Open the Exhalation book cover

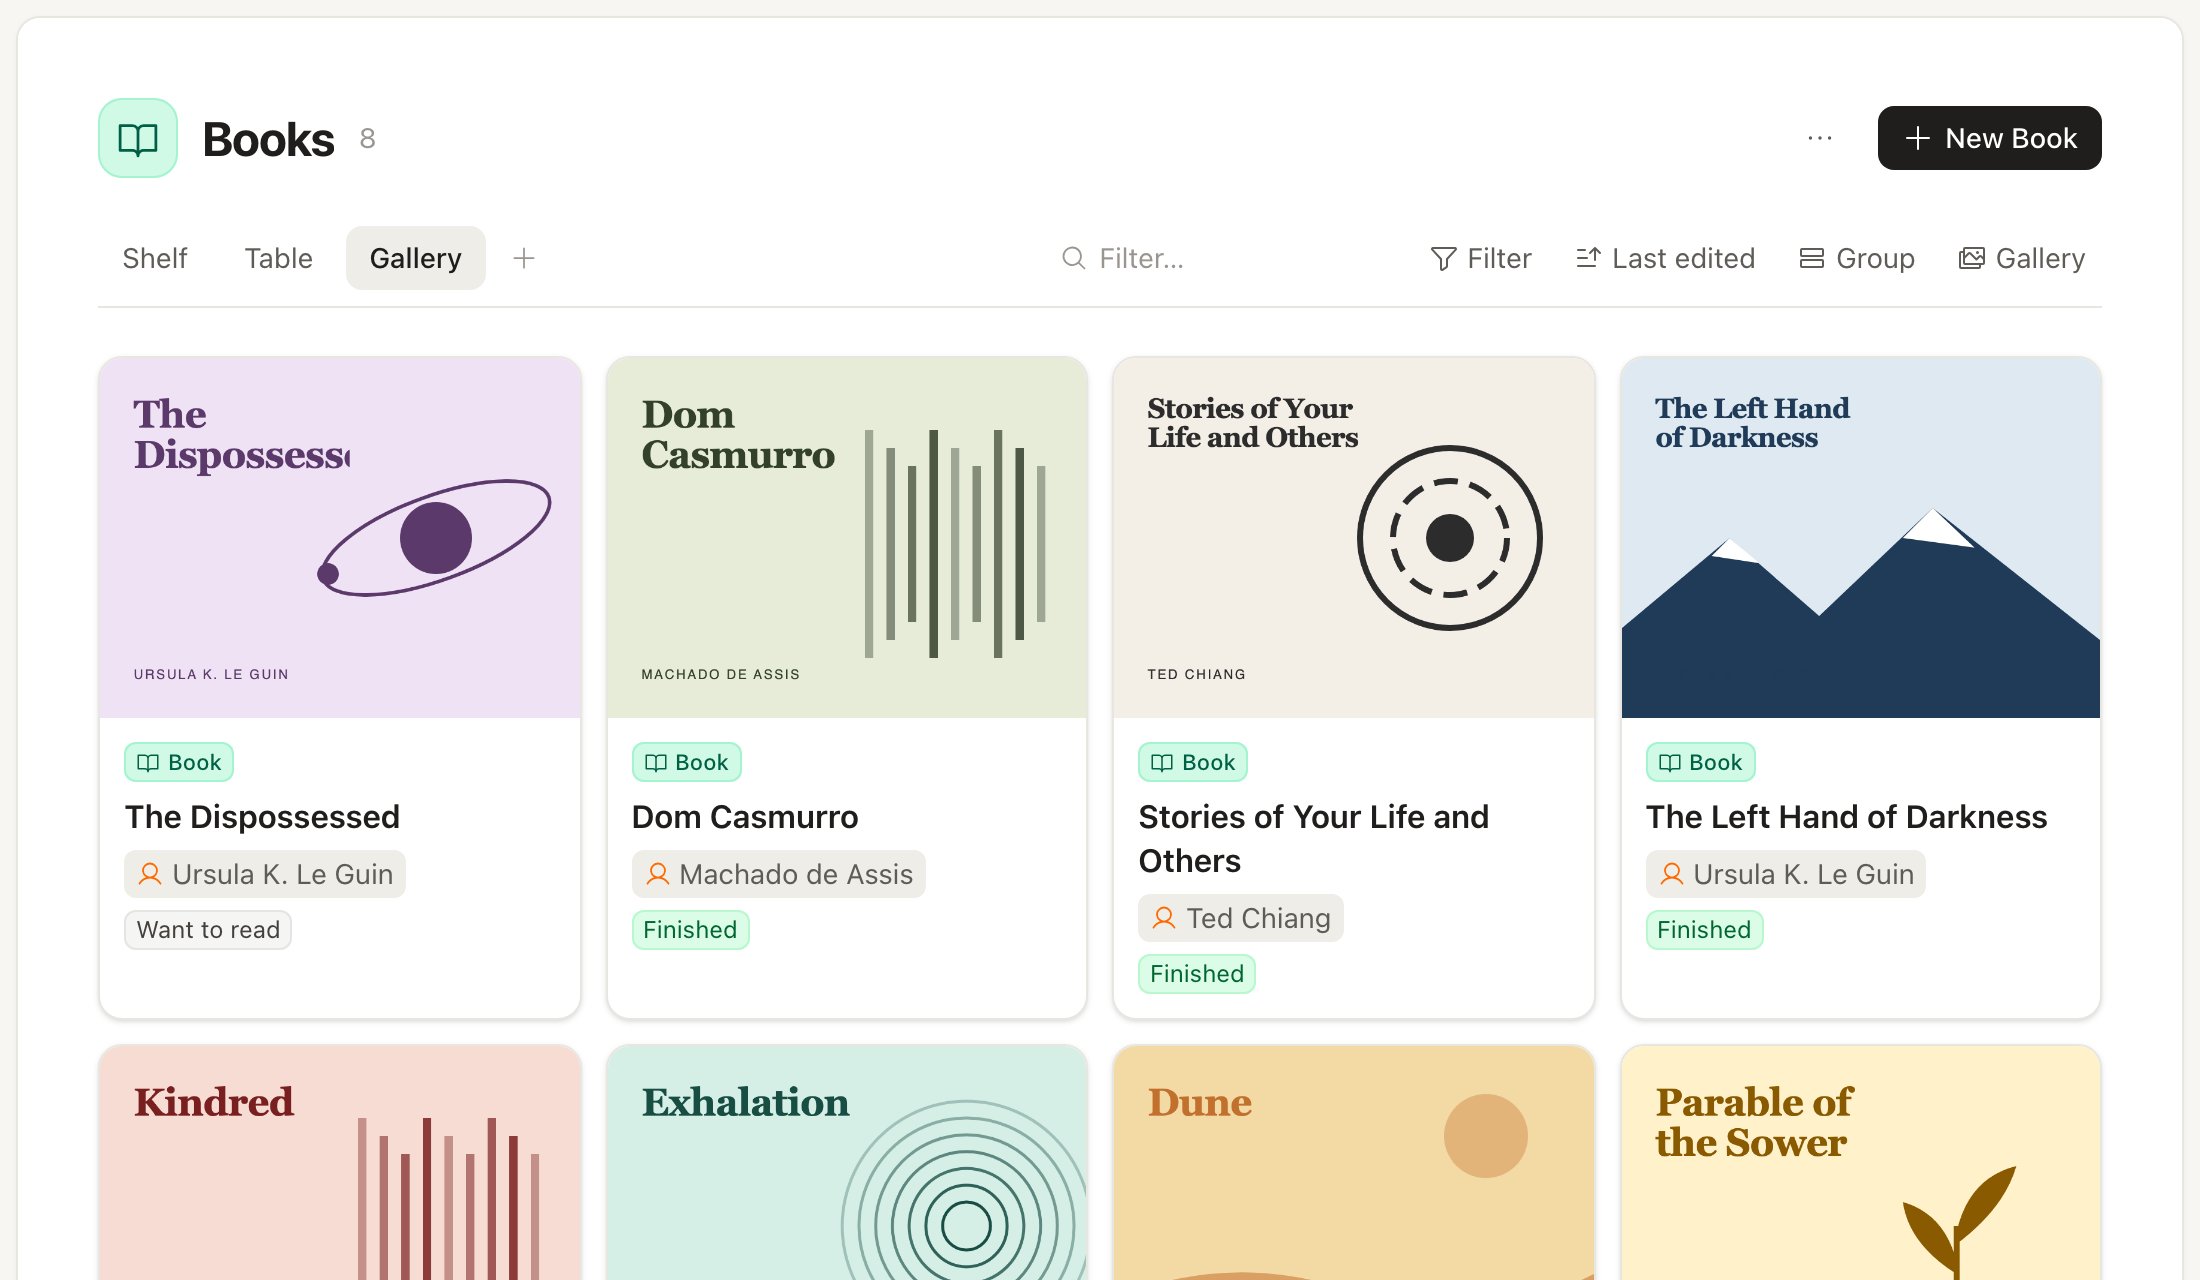(x=847, y=1163)
